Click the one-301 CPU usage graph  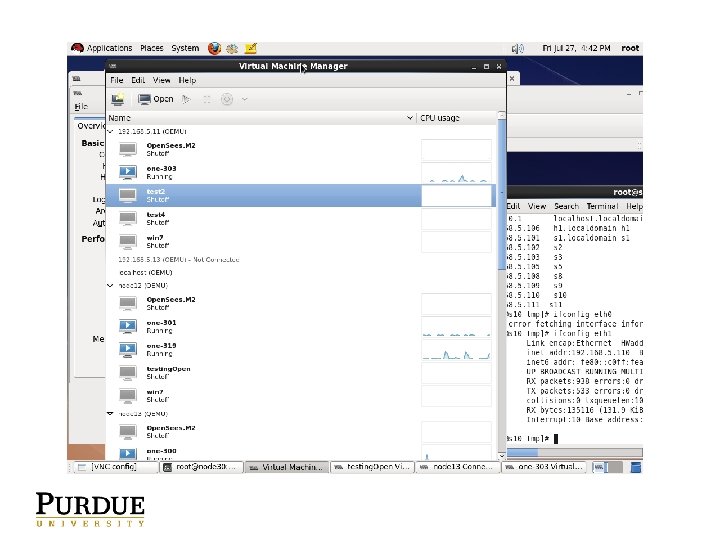coord(456,326)
